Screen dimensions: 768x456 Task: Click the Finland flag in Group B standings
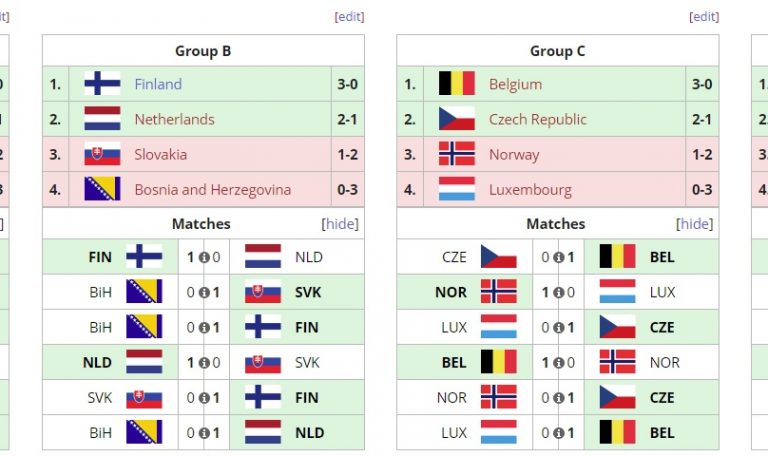(102, 84)
